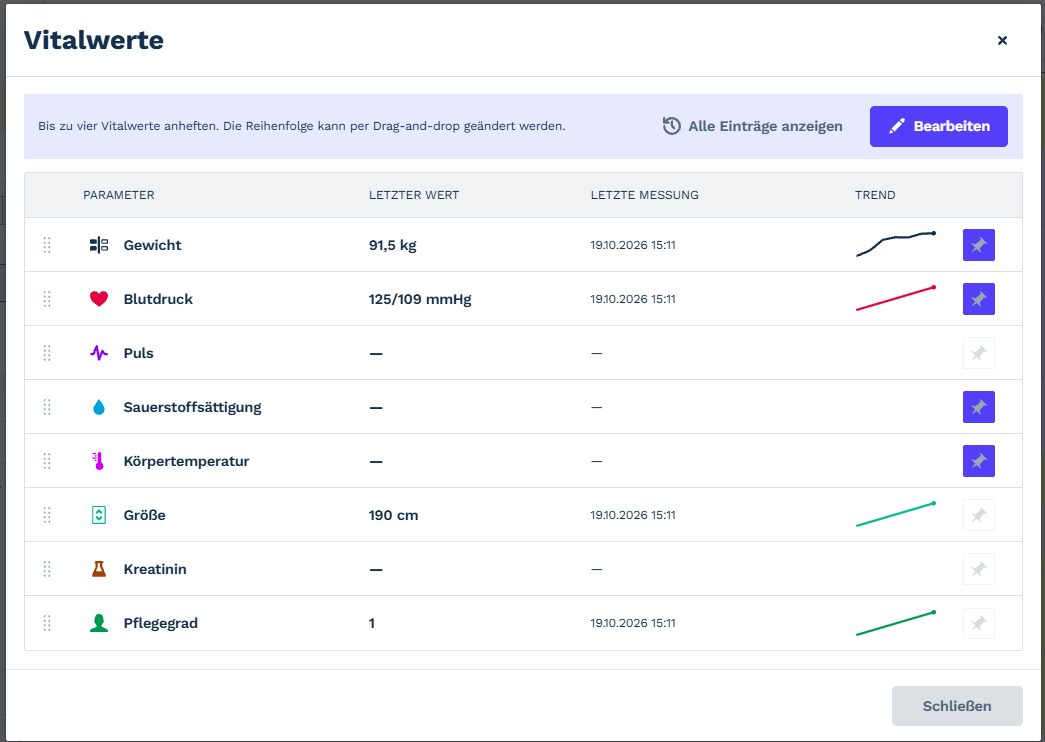The image size is (1045, 742).
Task: Unpin the Blutdruck pin button
Action: pos(978,299)
